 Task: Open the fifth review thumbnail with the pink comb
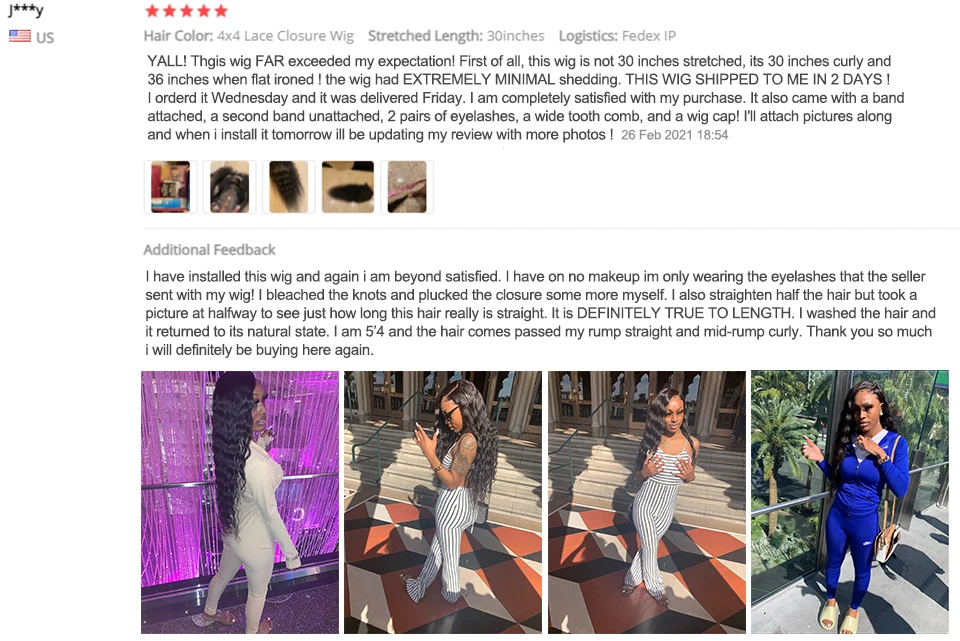pos(407,187)
